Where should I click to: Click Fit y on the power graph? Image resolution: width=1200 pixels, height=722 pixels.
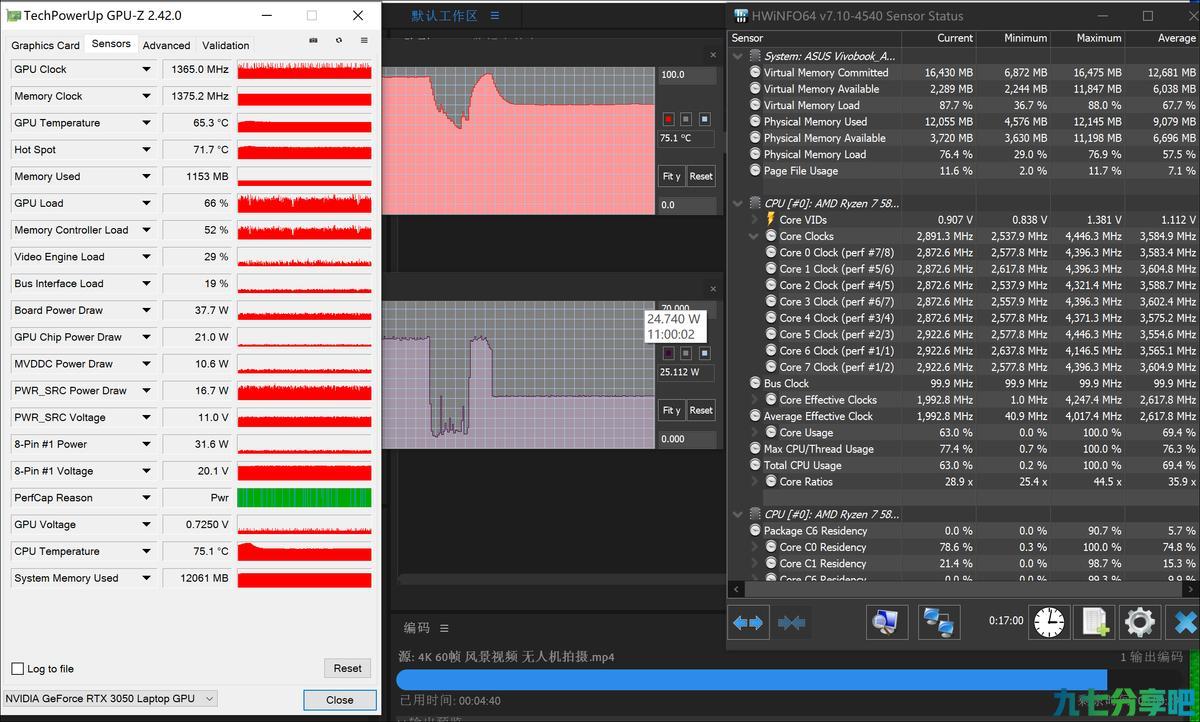point(672,410)
